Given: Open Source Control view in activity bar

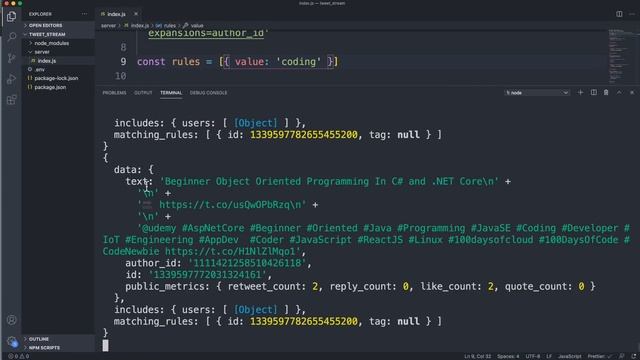Looking at the screenshot, I should pos(11,58).
